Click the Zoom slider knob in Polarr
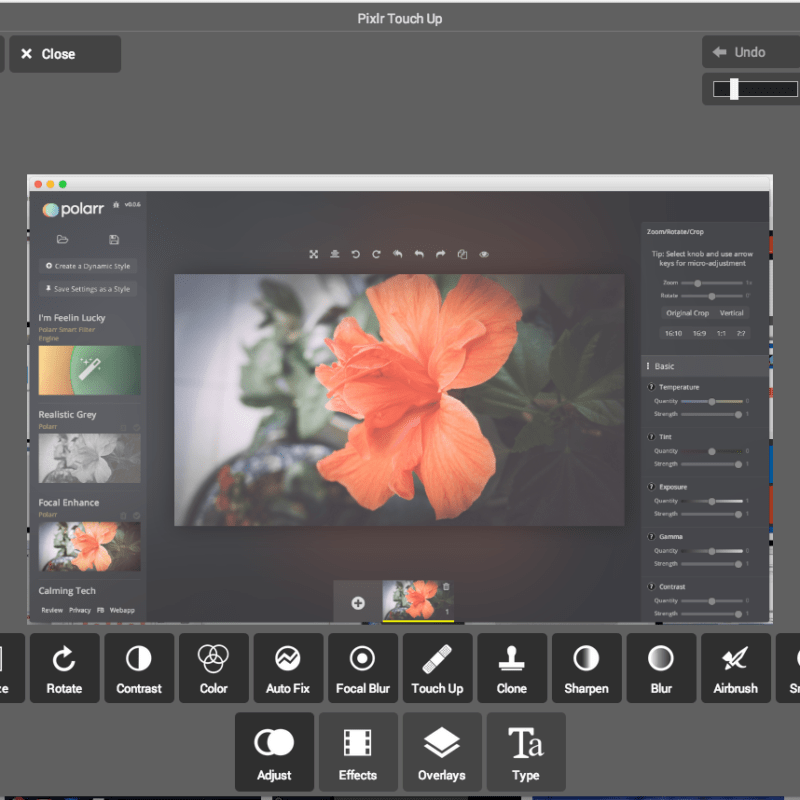Viewport: 800px width, 800px height. [697, 283]
